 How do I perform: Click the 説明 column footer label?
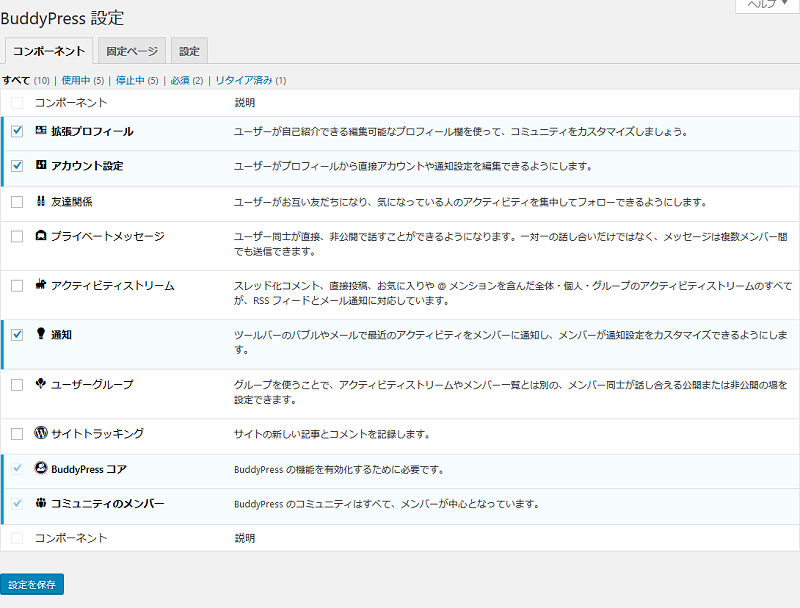(245, 538)
